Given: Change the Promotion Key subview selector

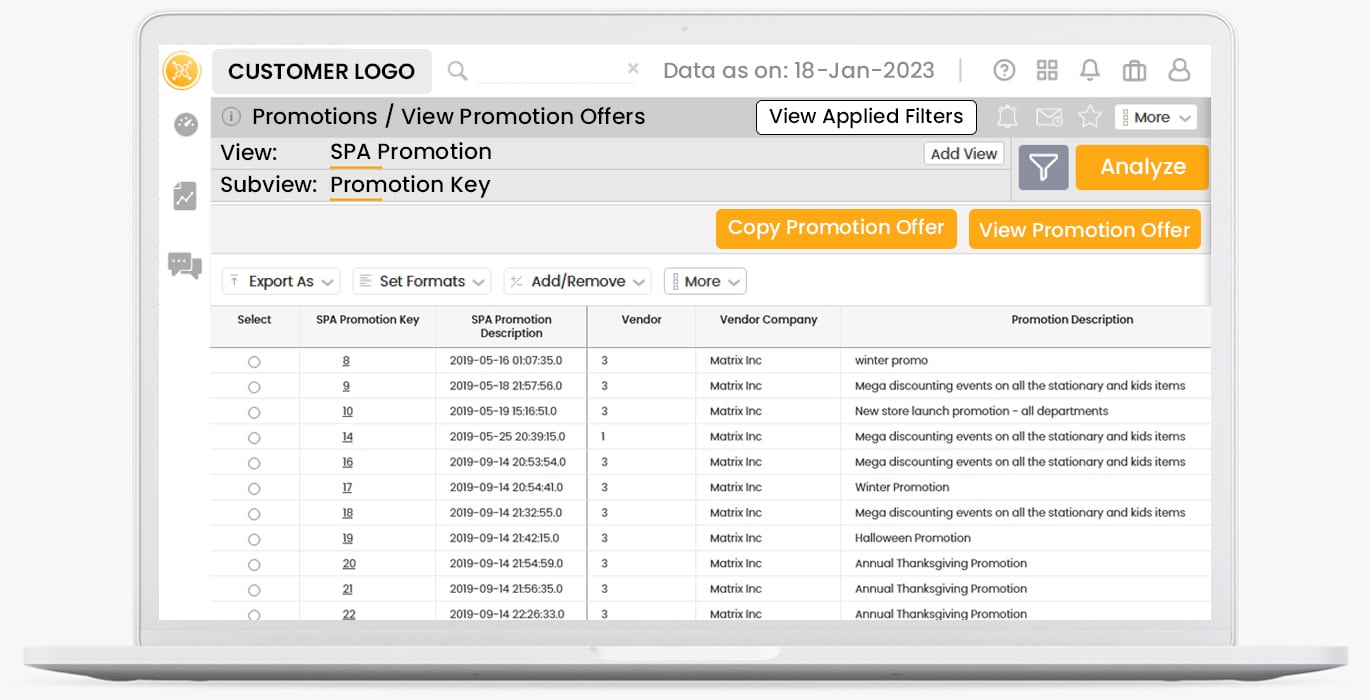Looking at the screenshot, I should click(x=410, y=186).
